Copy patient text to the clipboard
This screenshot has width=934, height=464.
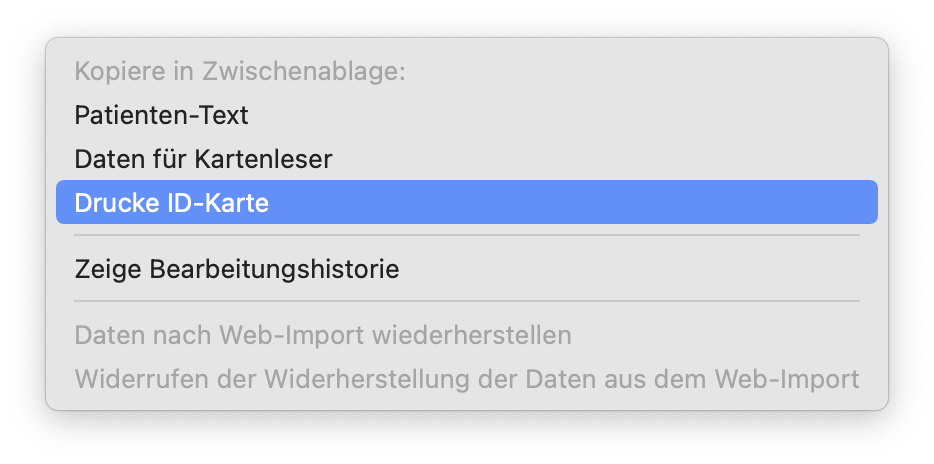[x=161, y=115]
